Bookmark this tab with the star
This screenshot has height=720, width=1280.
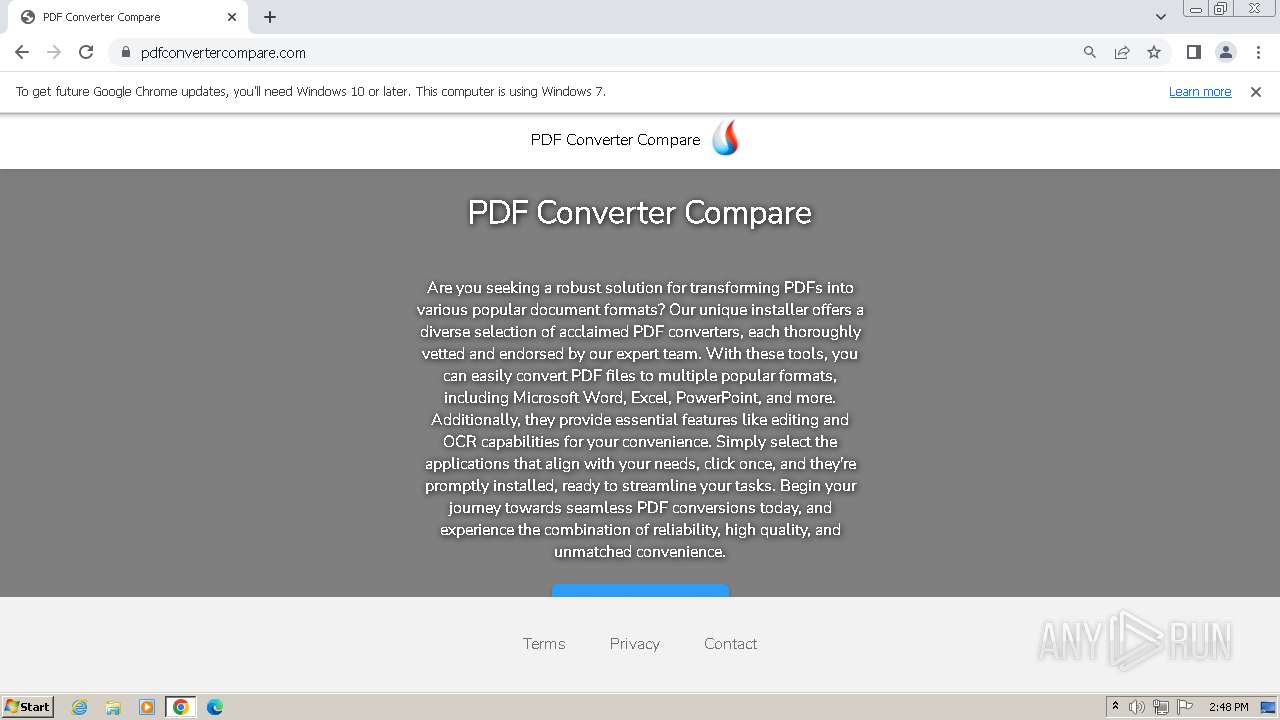(x=1154, y=52)
